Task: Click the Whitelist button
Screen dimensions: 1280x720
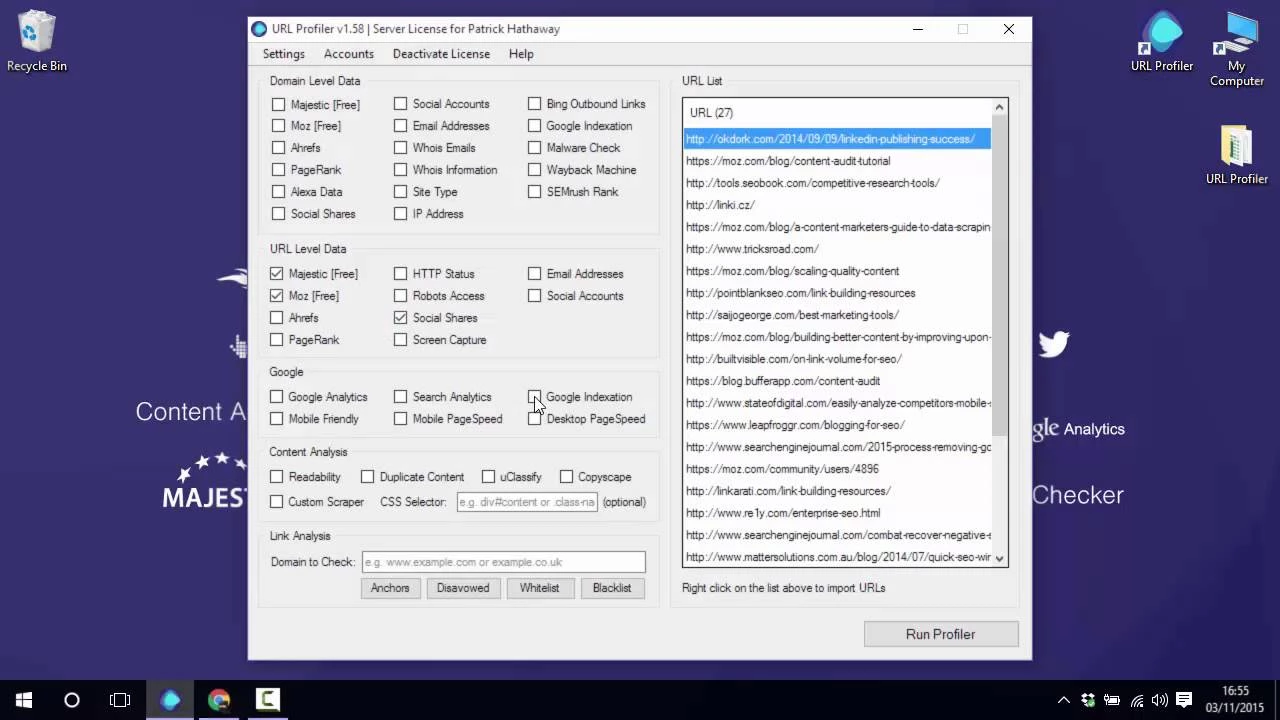Action: [x=539, y=588]
